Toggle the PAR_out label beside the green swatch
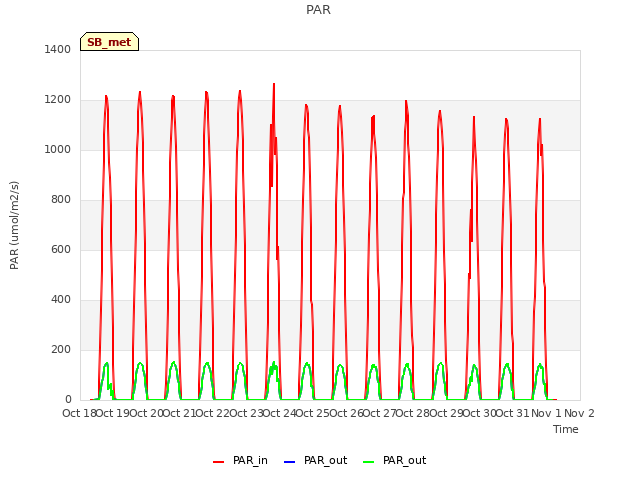The height and width of the screenshot is (480, 640). pos(404,460)
